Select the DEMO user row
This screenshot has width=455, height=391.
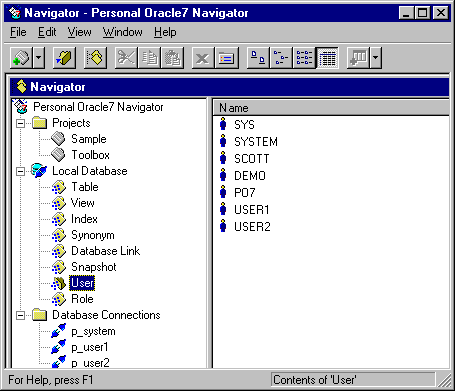250,176
